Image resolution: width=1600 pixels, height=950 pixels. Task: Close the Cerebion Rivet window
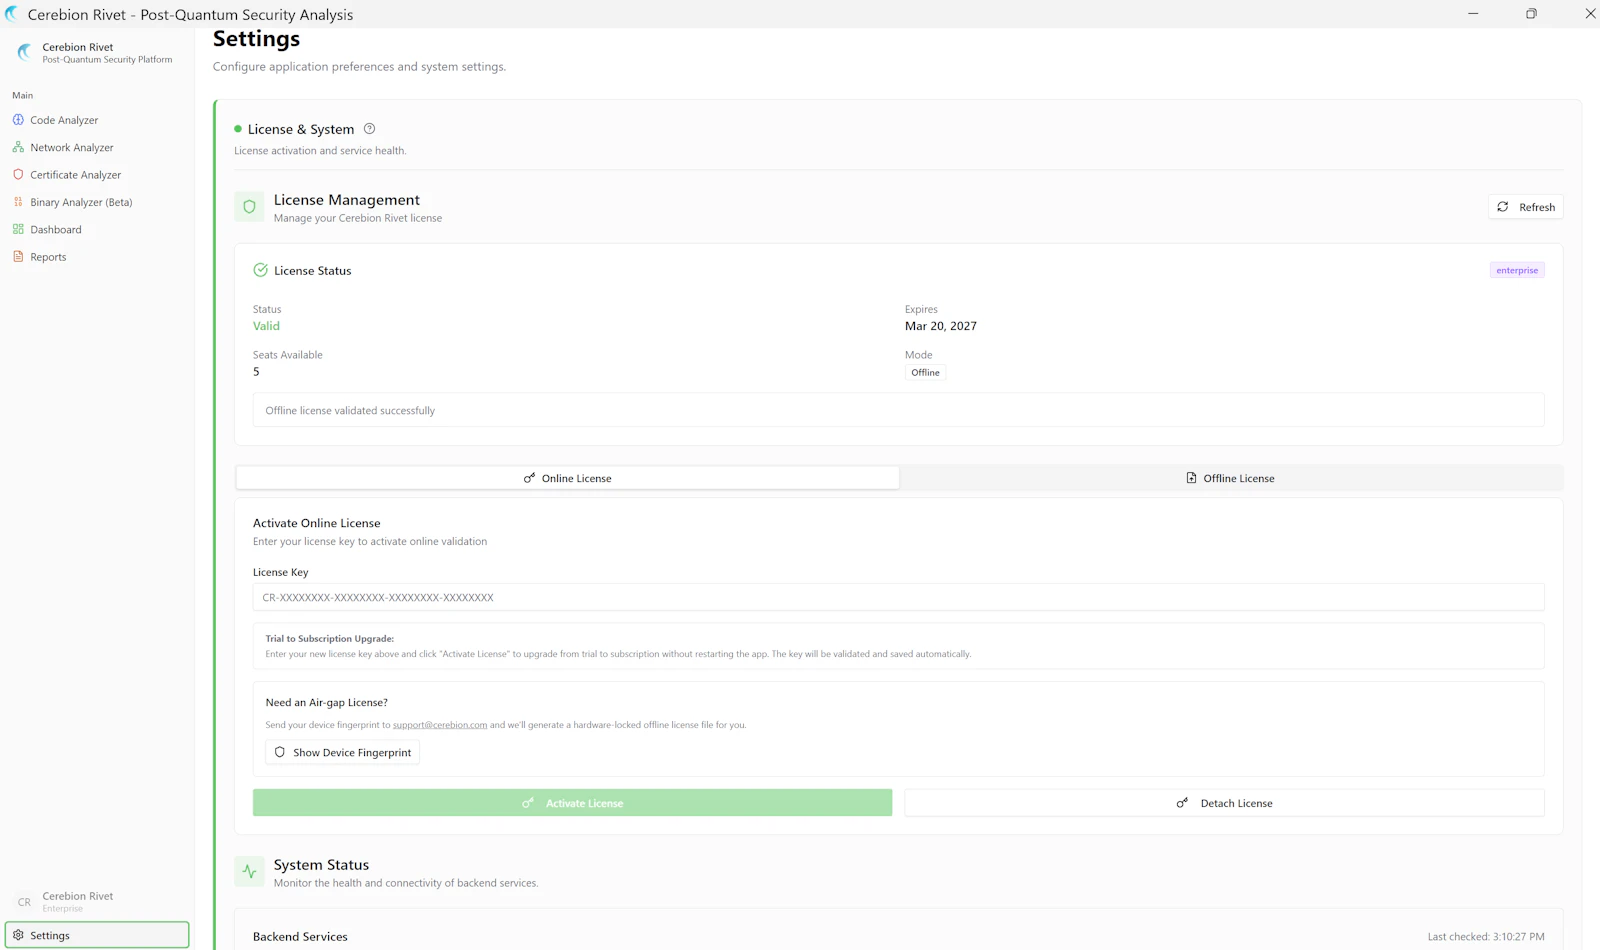(x=1589, y=14)
